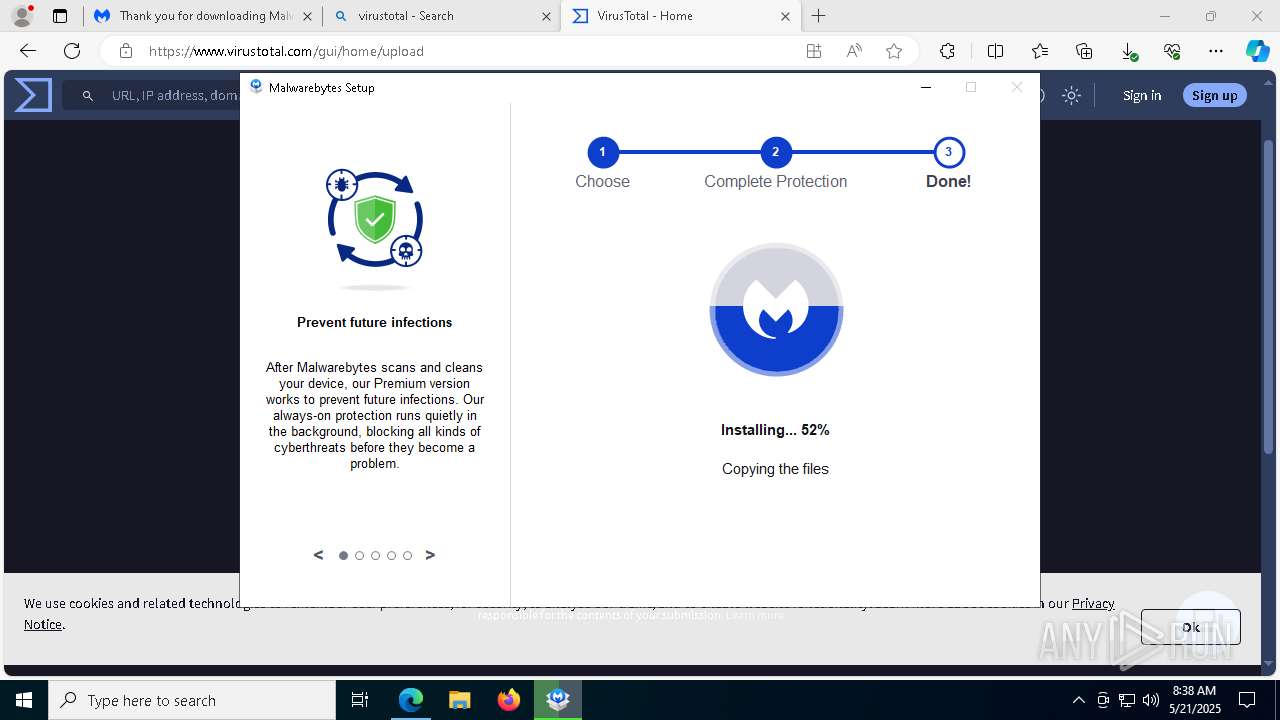Open Edge Collections
This screenshot has width=1280, height=720.
tap(1084, 51)
